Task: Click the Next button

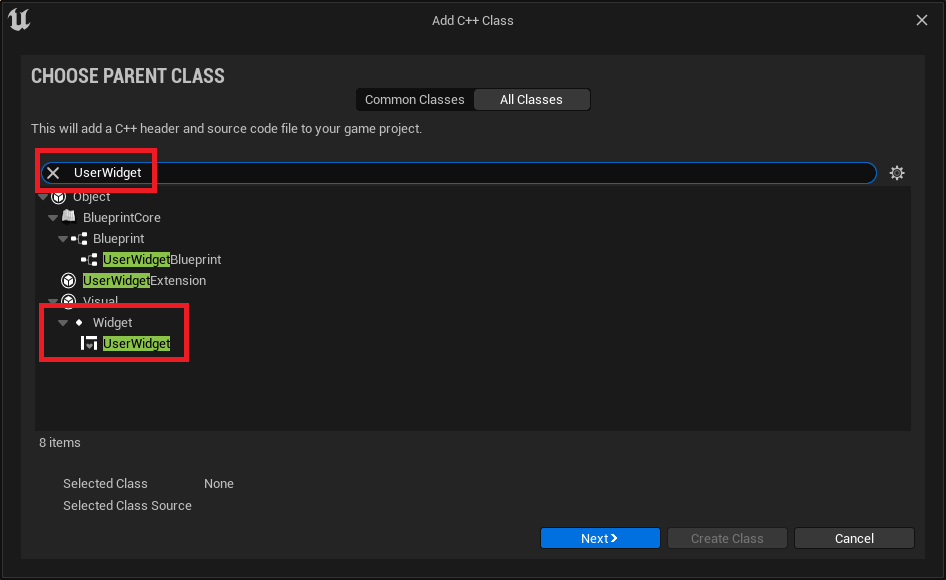Action: tap(600, 538)
